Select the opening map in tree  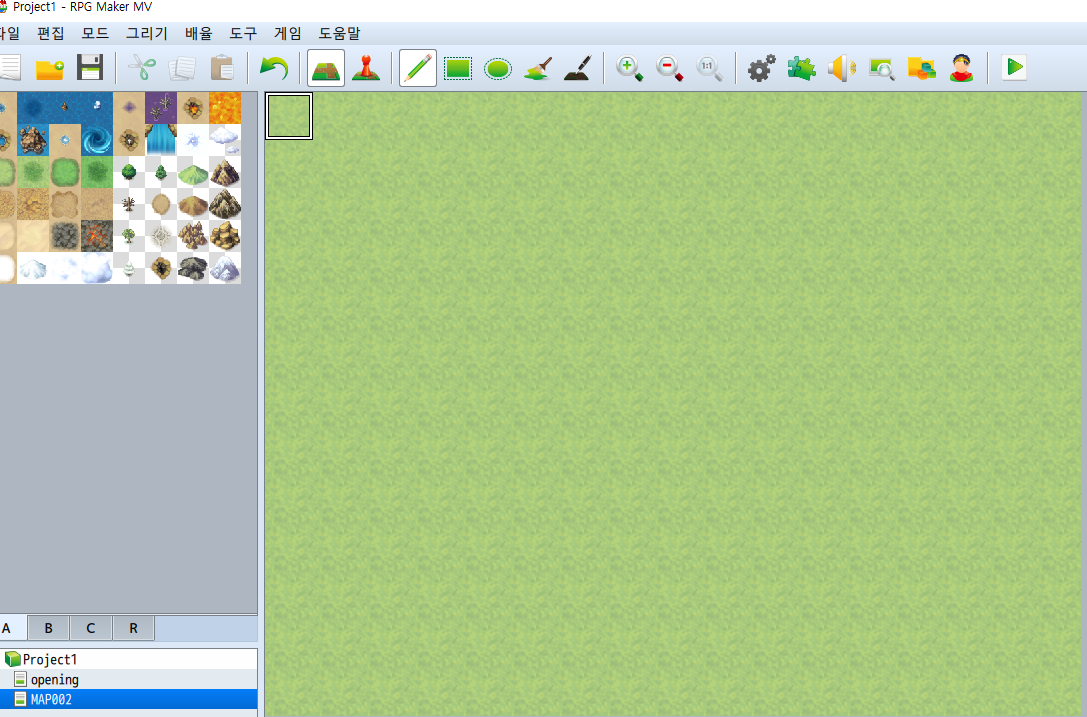[54, 680]
